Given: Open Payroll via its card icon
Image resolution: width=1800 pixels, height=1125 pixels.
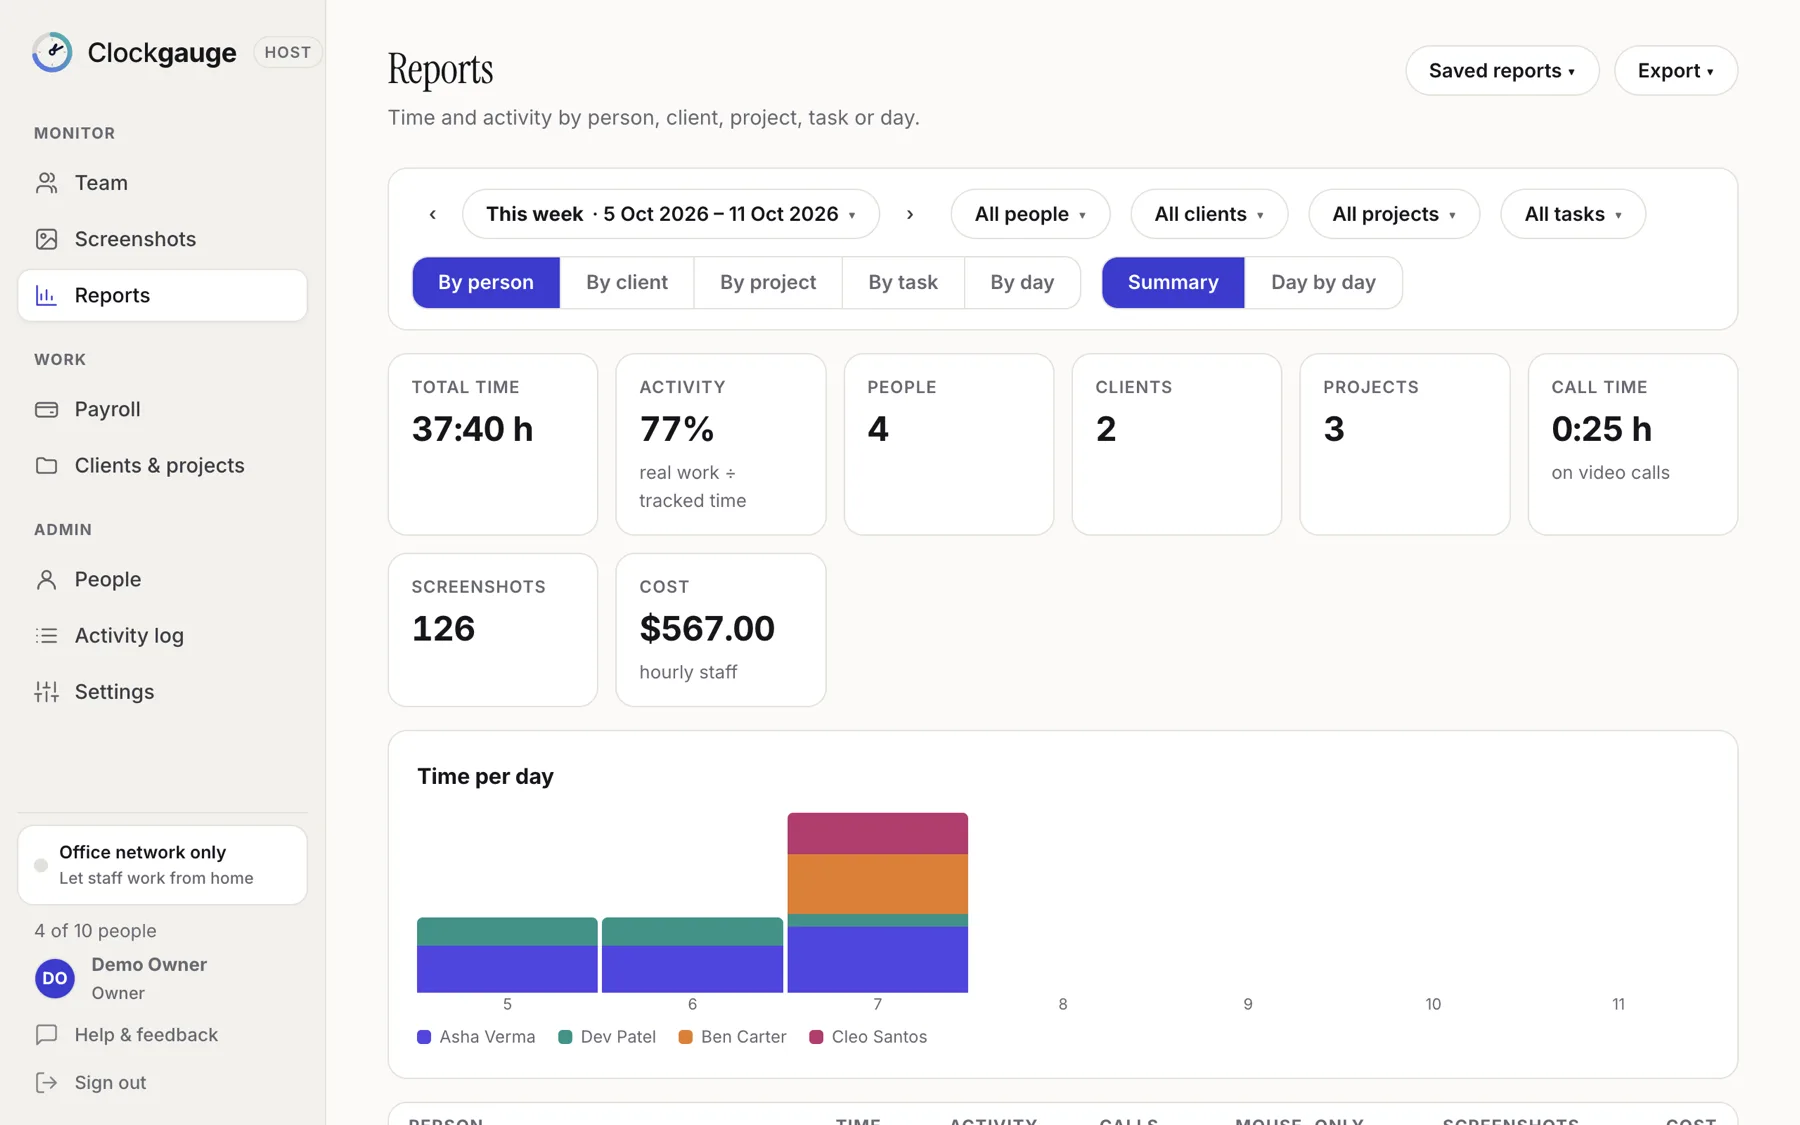Looking at the screenshot, I should (46, 409).
